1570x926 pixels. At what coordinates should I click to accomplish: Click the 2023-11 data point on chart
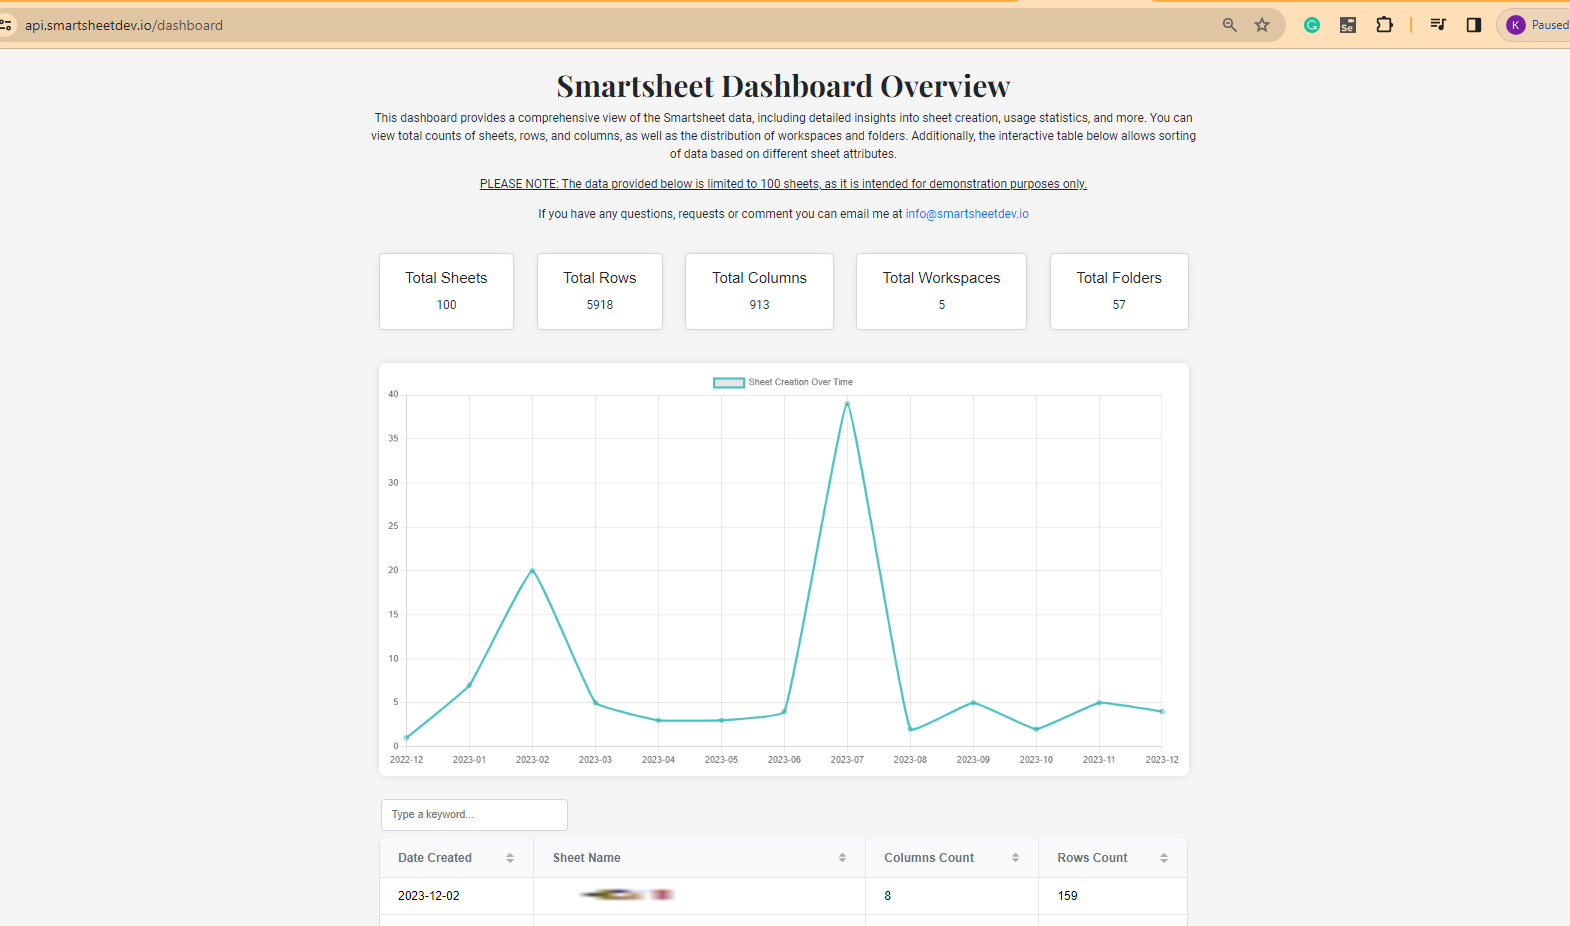[1099, 703]
